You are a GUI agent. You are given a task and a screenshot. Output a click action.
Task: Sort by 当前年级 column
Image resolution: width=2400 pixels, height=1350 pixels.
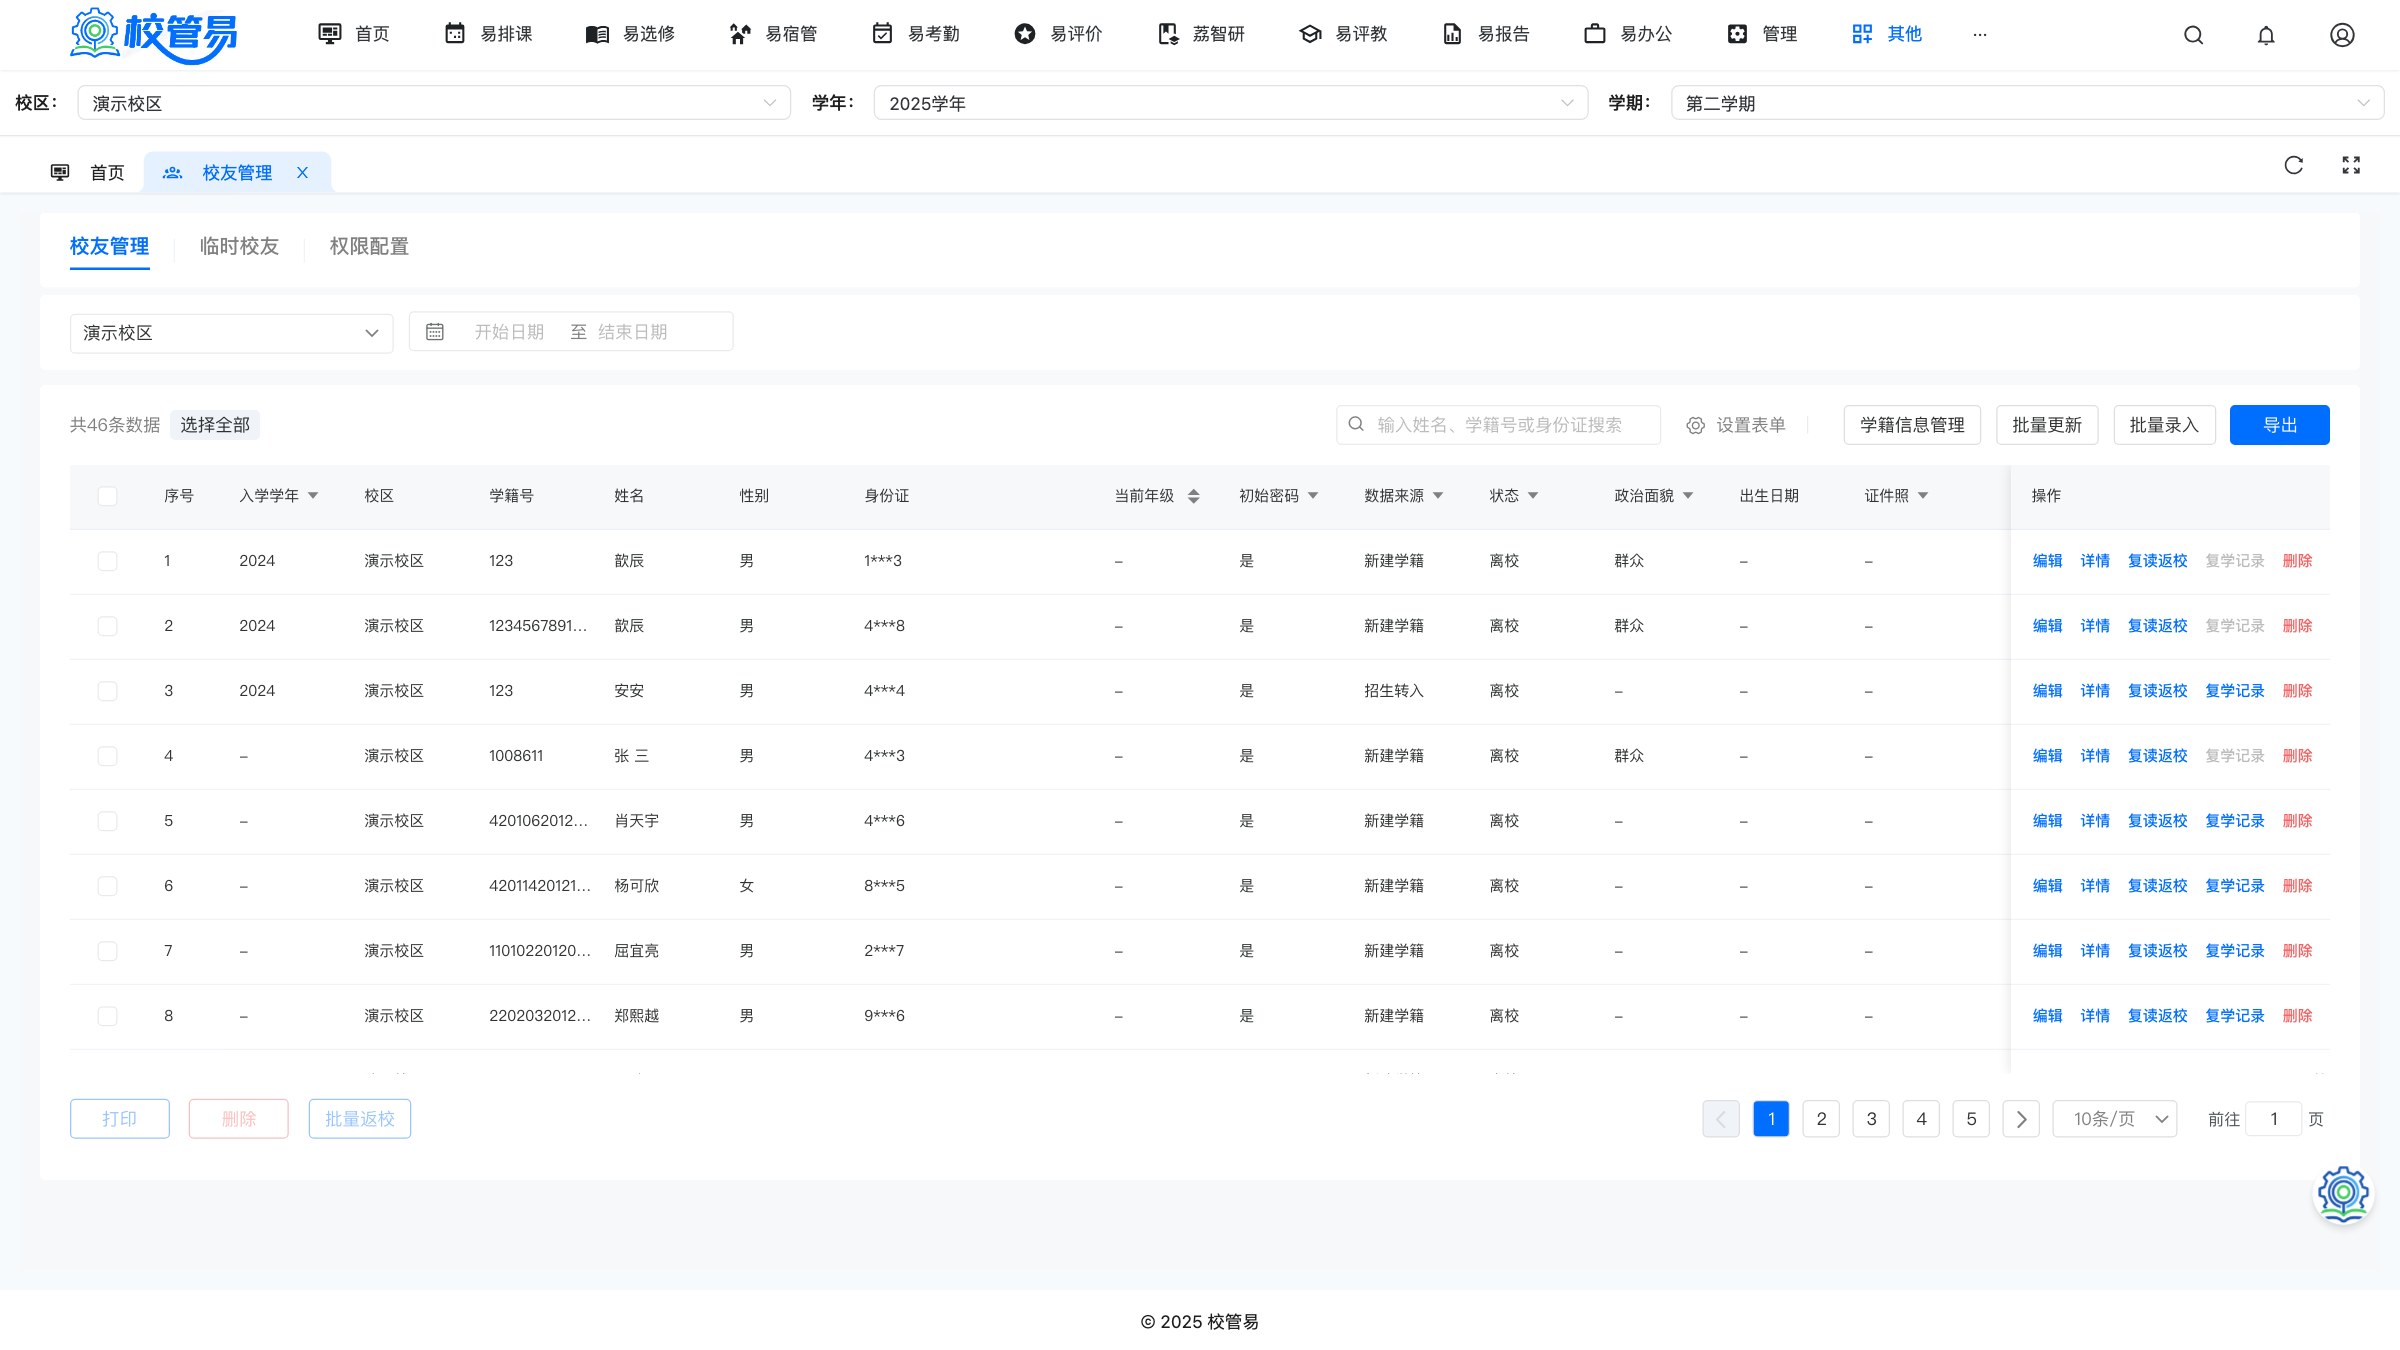[1193, 496]
